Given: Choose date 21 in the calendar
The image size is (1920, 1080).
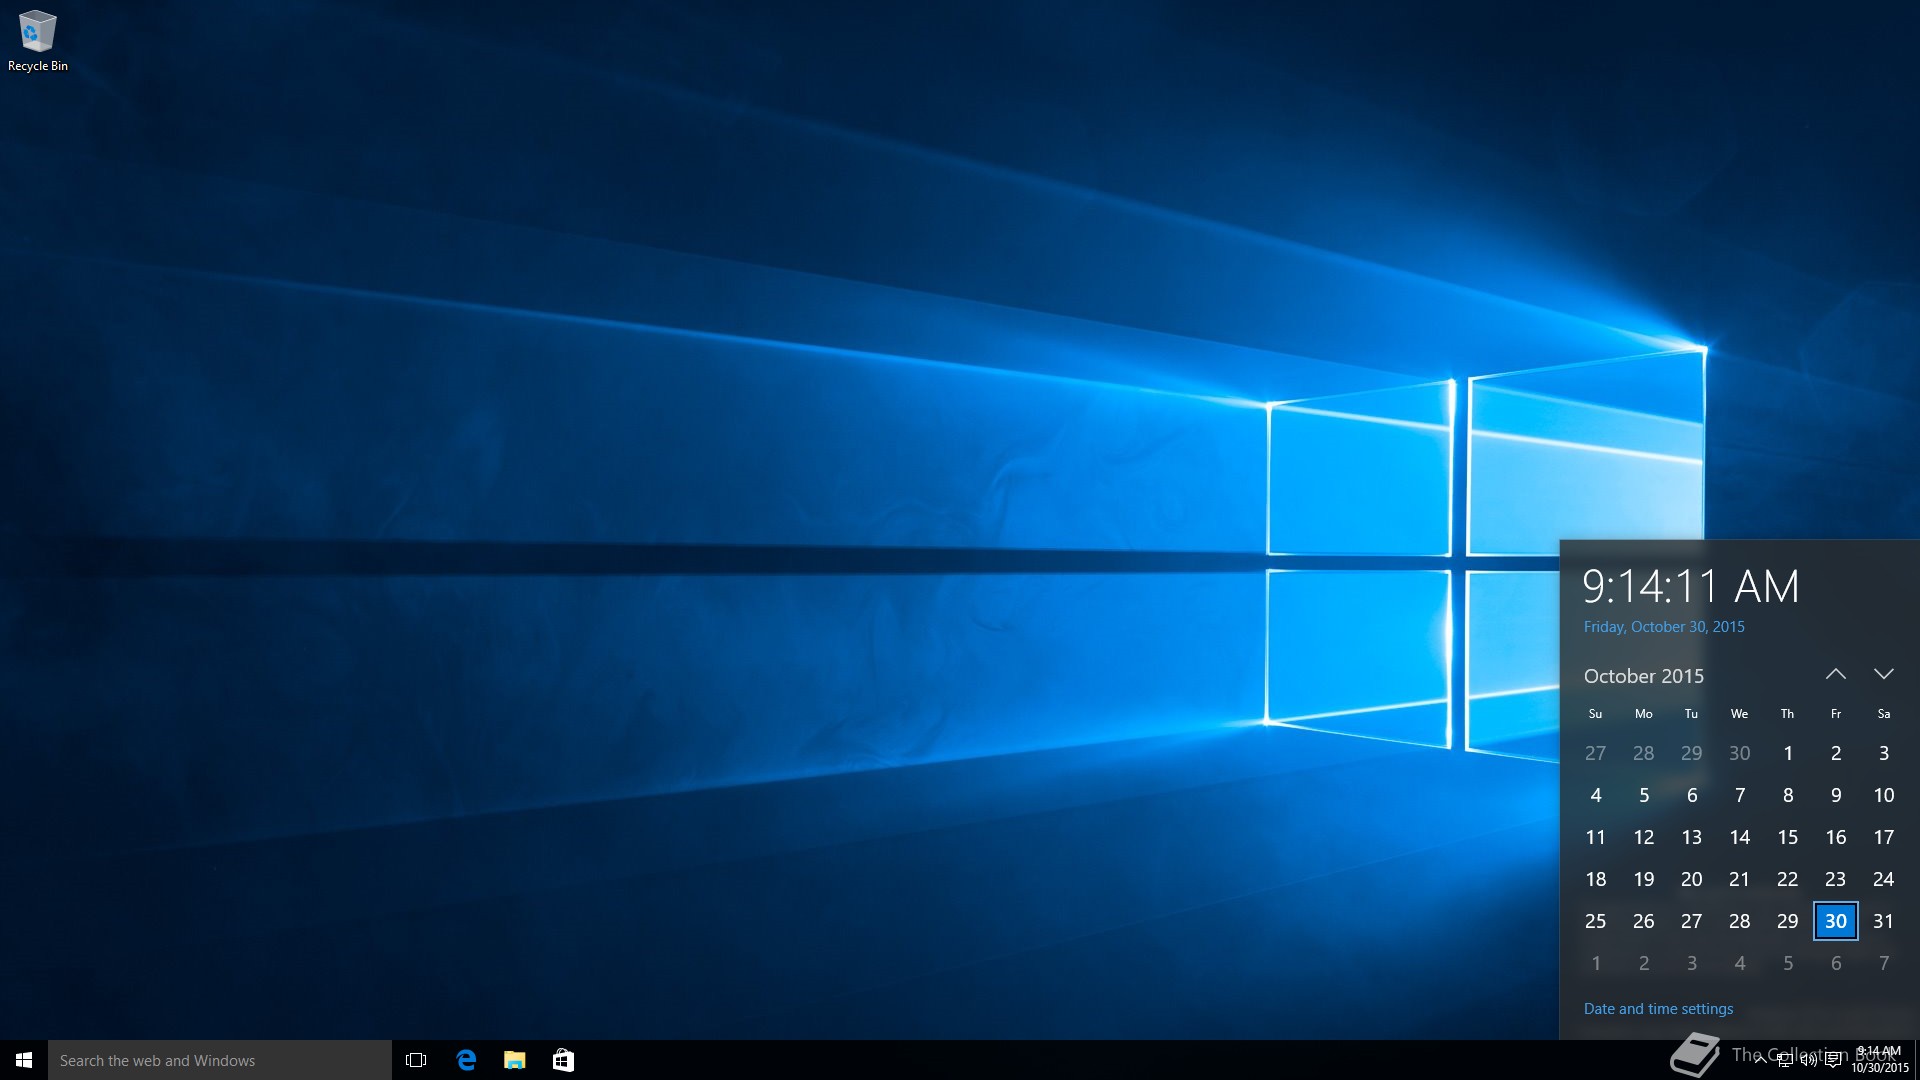Looking at the screenshot, I should pyautogui.click(x=1740, y=879).
